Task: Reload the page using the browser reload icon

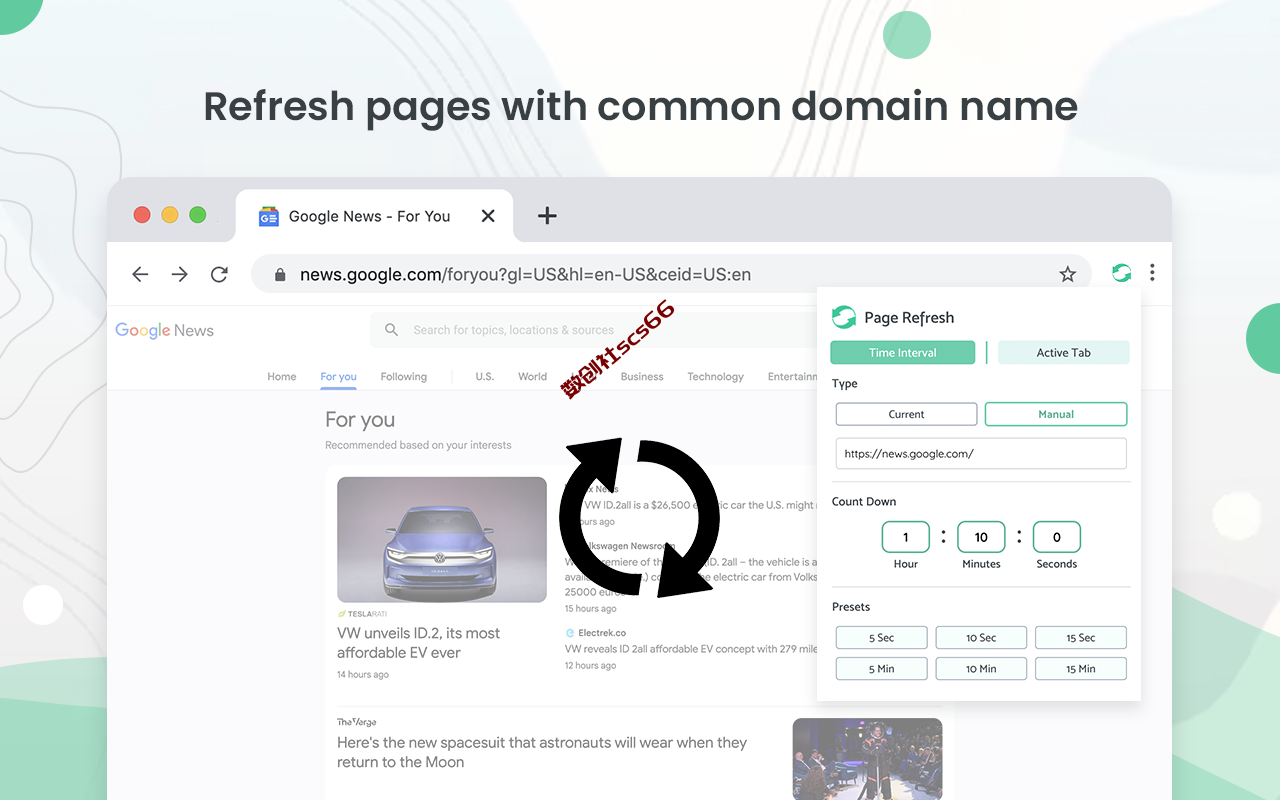Action: [x=219, y=274]
